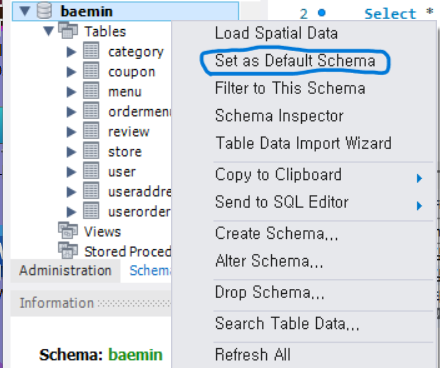Choose Drop Schema menu entry
The width and height of the screenshot is (440, 368).
(270, 292)
